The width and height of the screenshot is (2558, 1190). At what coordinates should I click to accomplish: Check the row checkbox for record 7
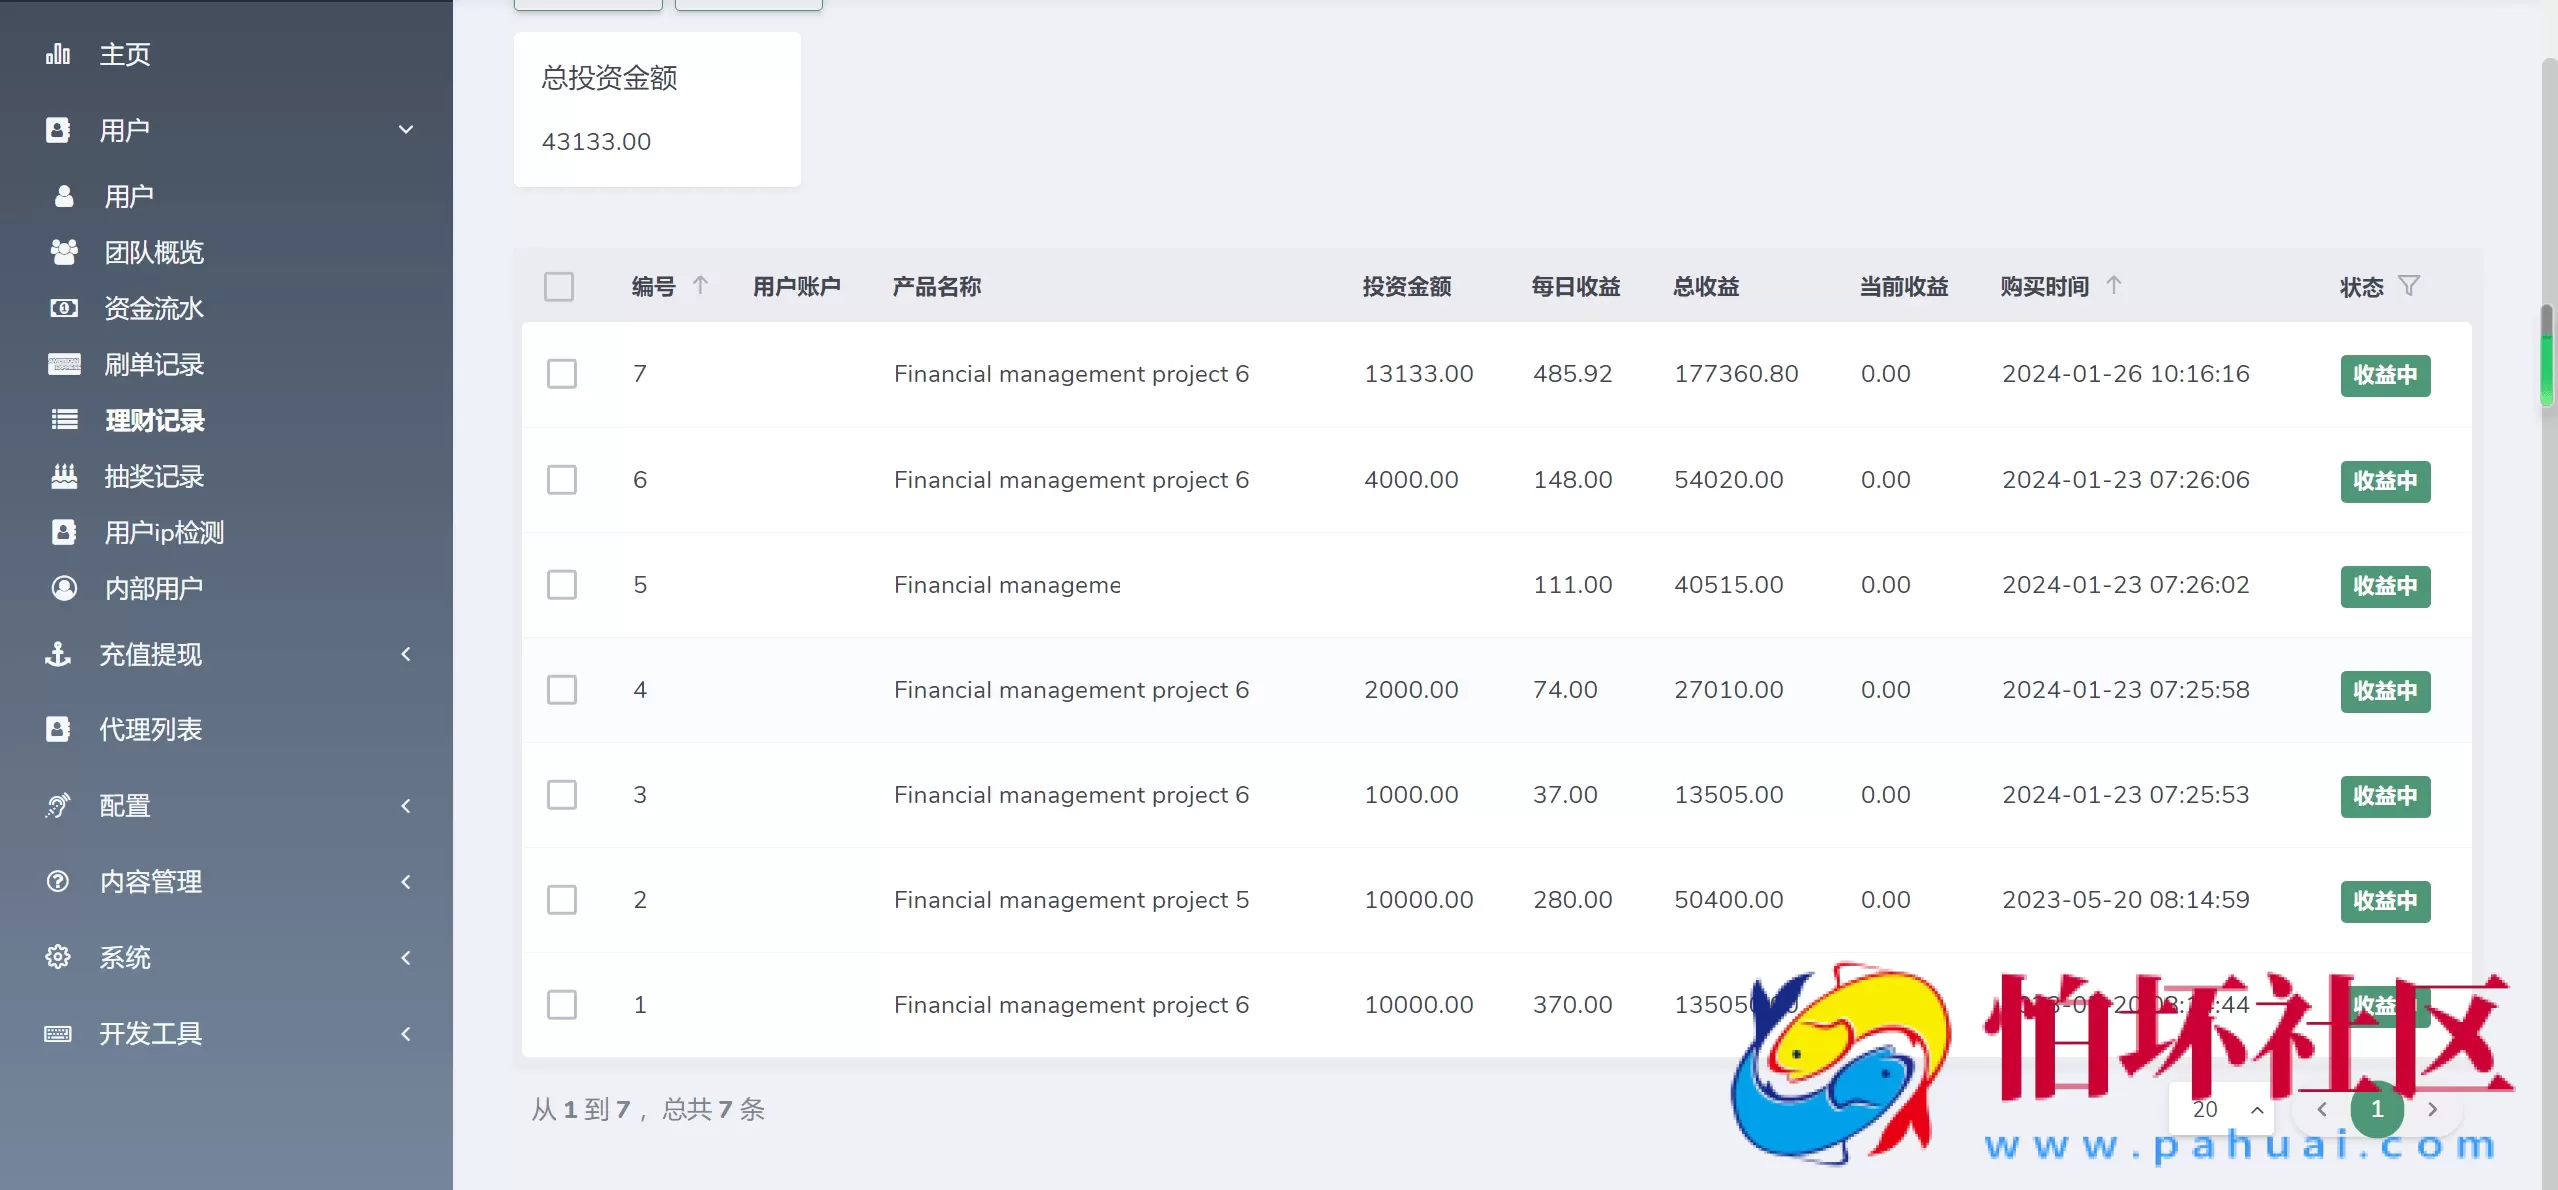pos(562,373)
